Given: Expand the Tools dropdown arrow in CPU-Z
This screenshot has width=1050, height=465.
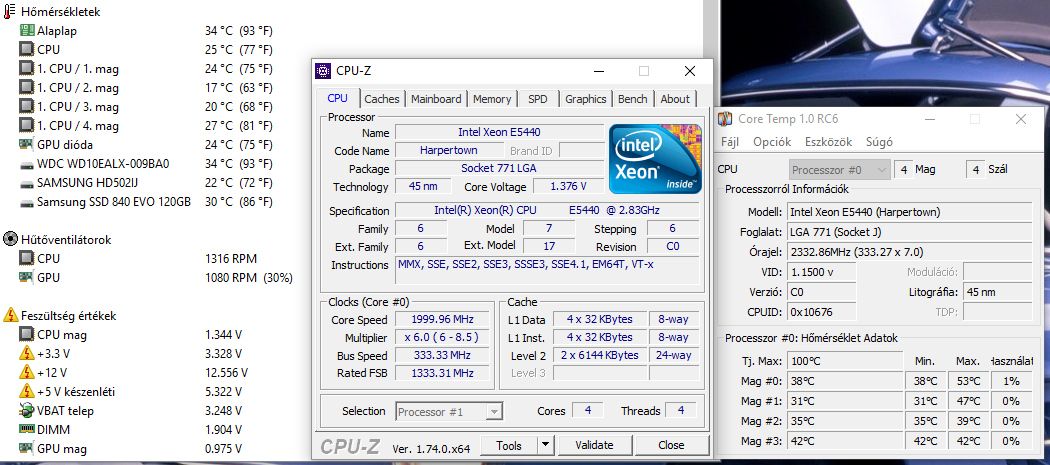Looking at the screenshot, I should click(546, 445).
